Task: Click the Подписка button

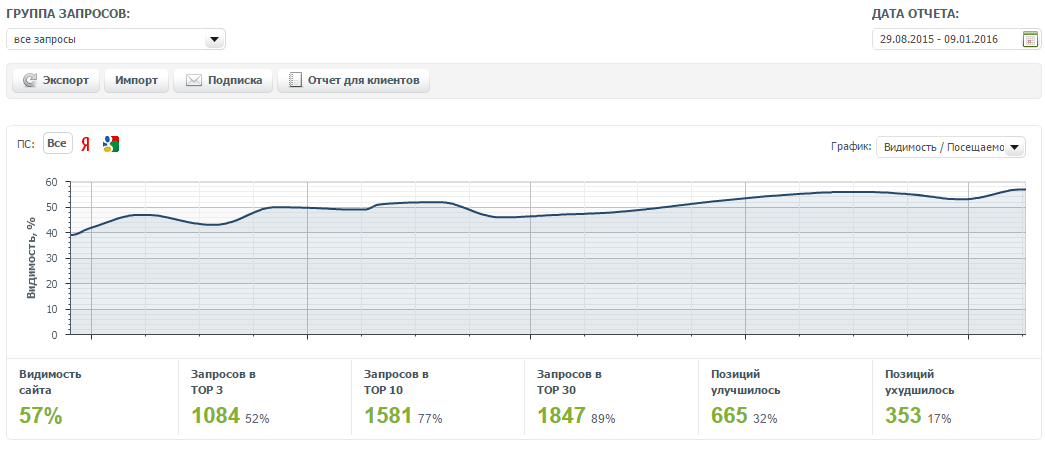Action: point(223,81)
